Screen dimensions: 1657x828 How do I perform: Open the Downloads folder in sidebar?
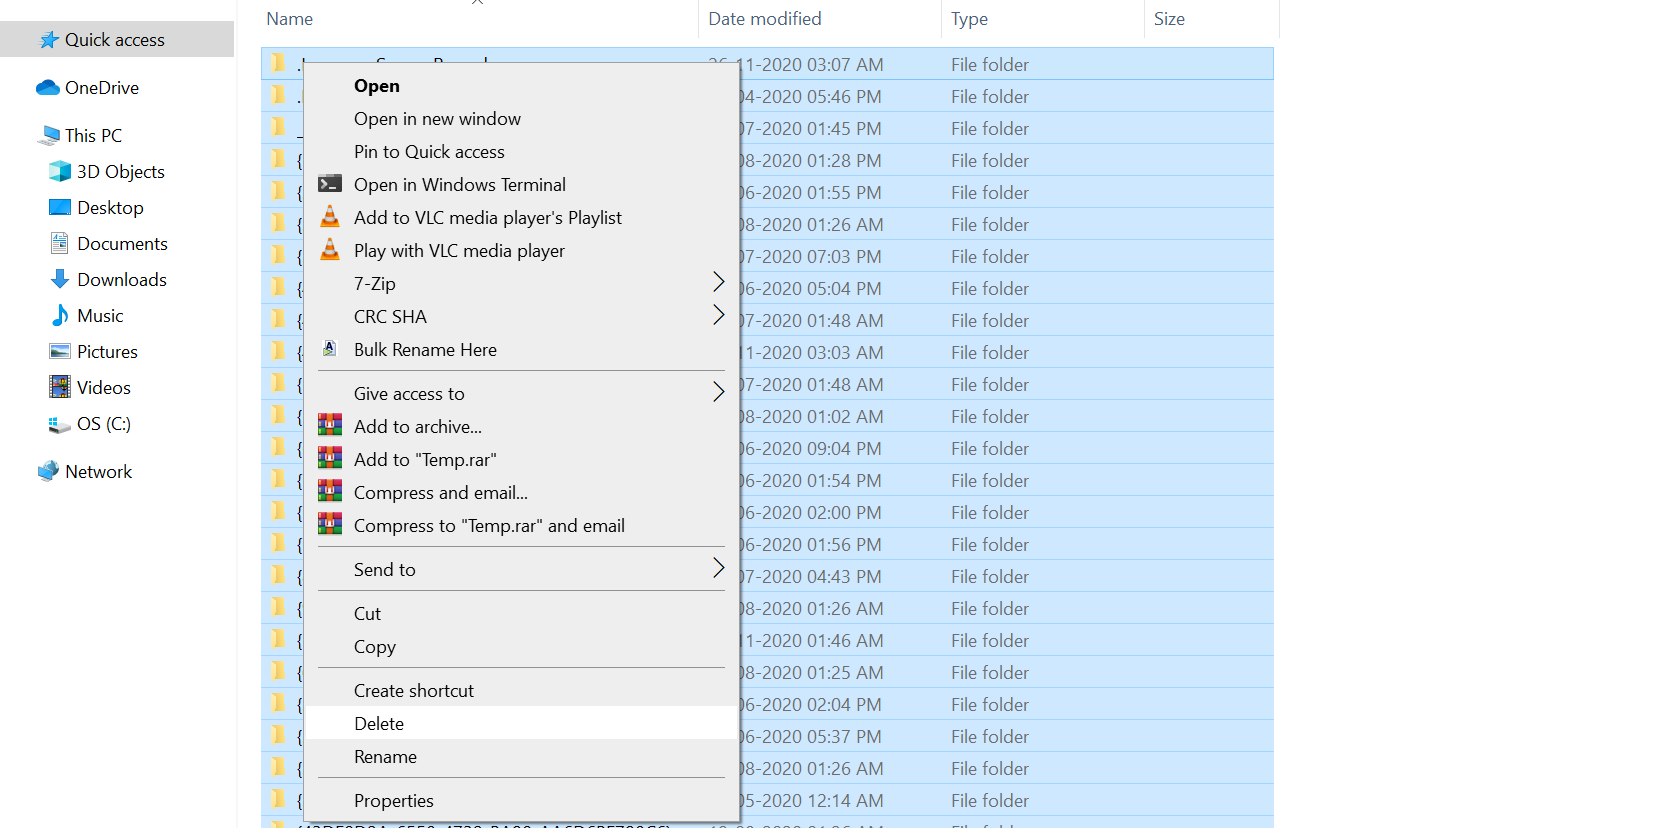[121, 280]
